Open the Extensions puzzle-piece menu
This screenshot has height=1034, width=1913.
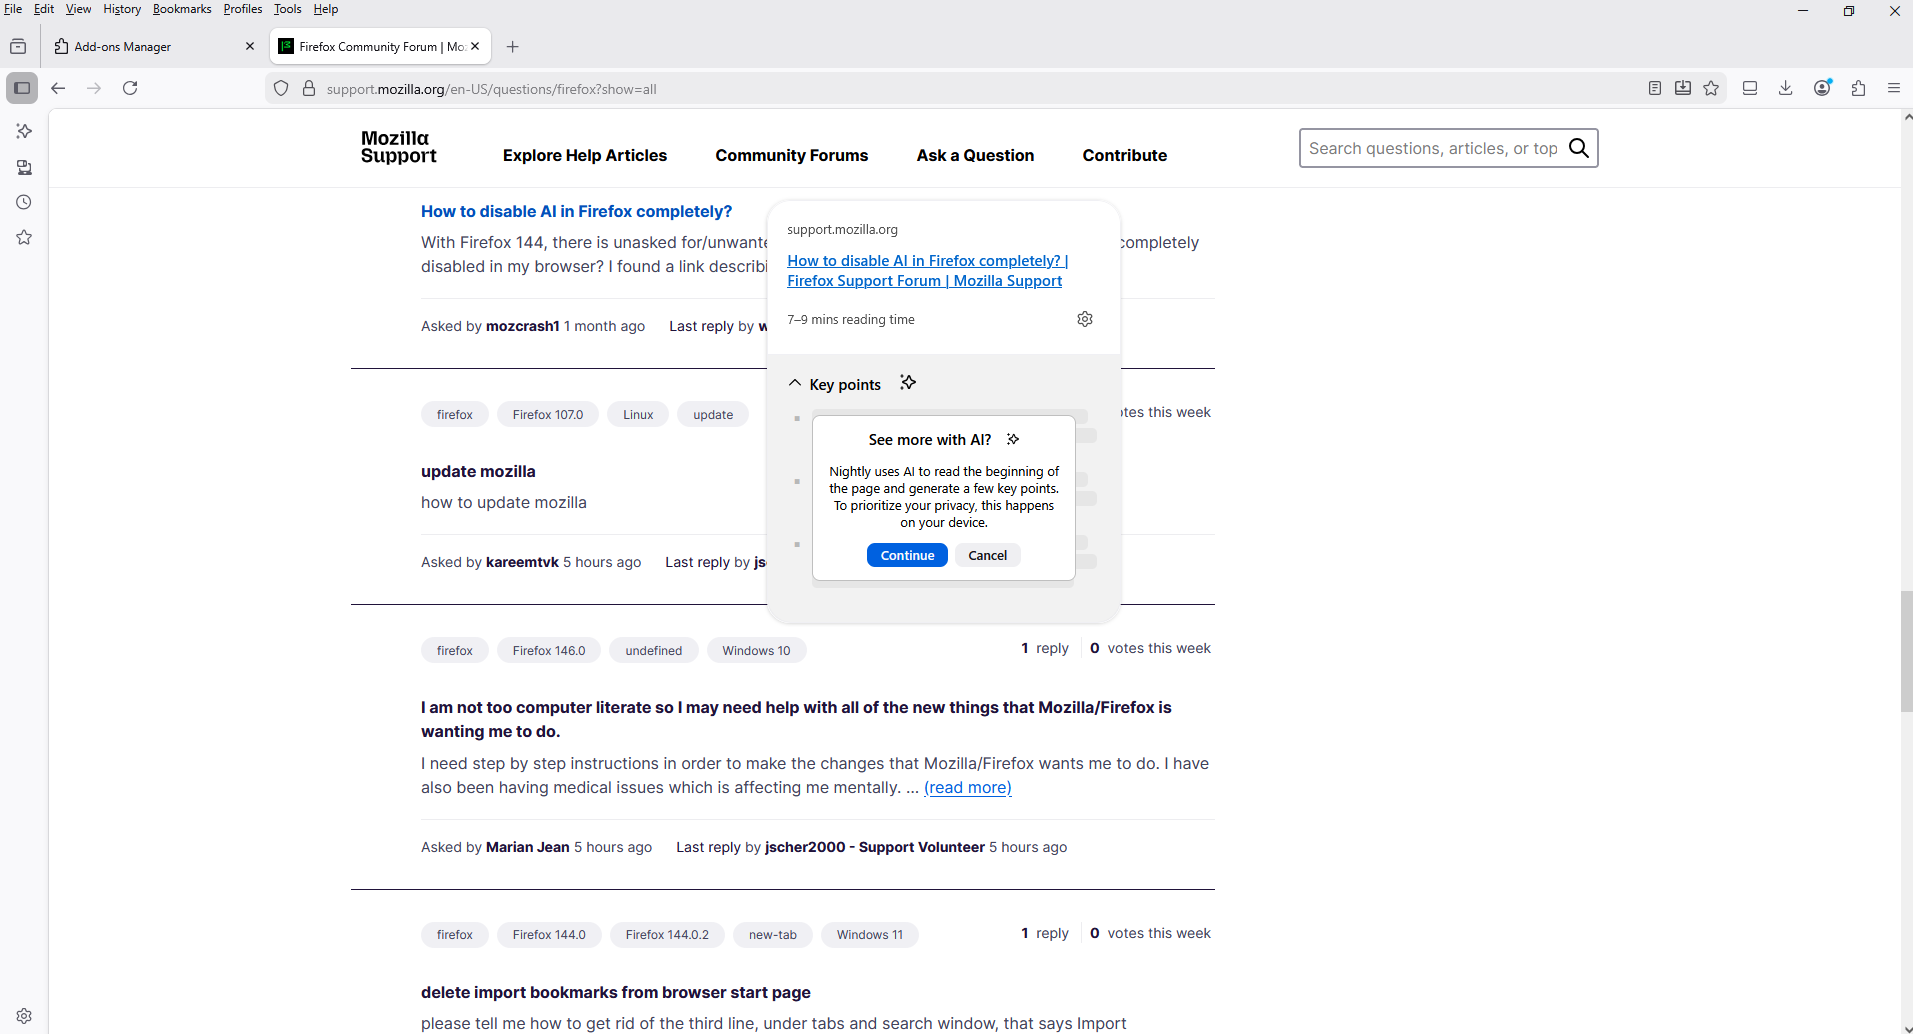click(x=1858, y=88)
